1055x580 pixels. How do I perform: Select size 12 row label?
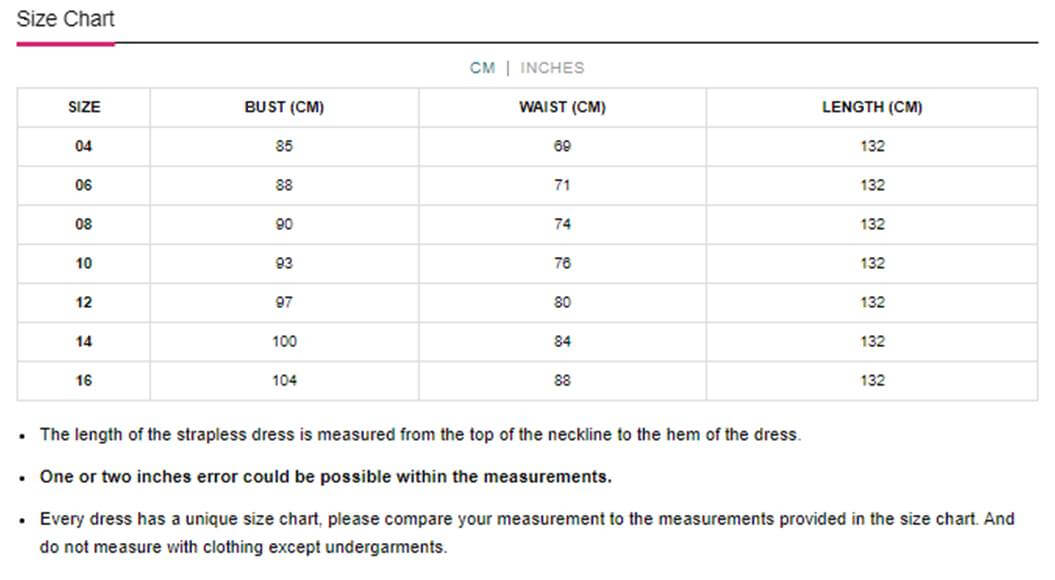(84, 302)
